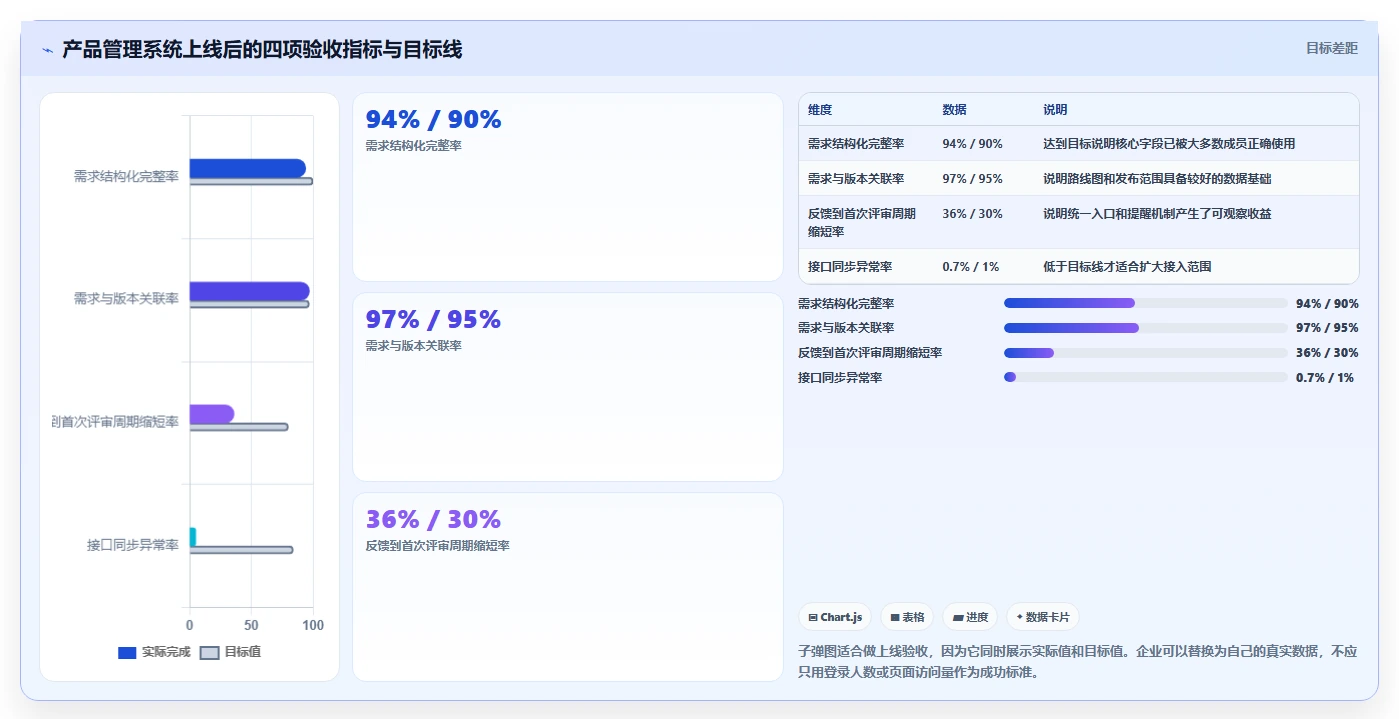Image resolution: width=1399 pixels, height=719 pixels.
Task: Open the 36% / 30% data card
Action: click(x=567, y=587)
